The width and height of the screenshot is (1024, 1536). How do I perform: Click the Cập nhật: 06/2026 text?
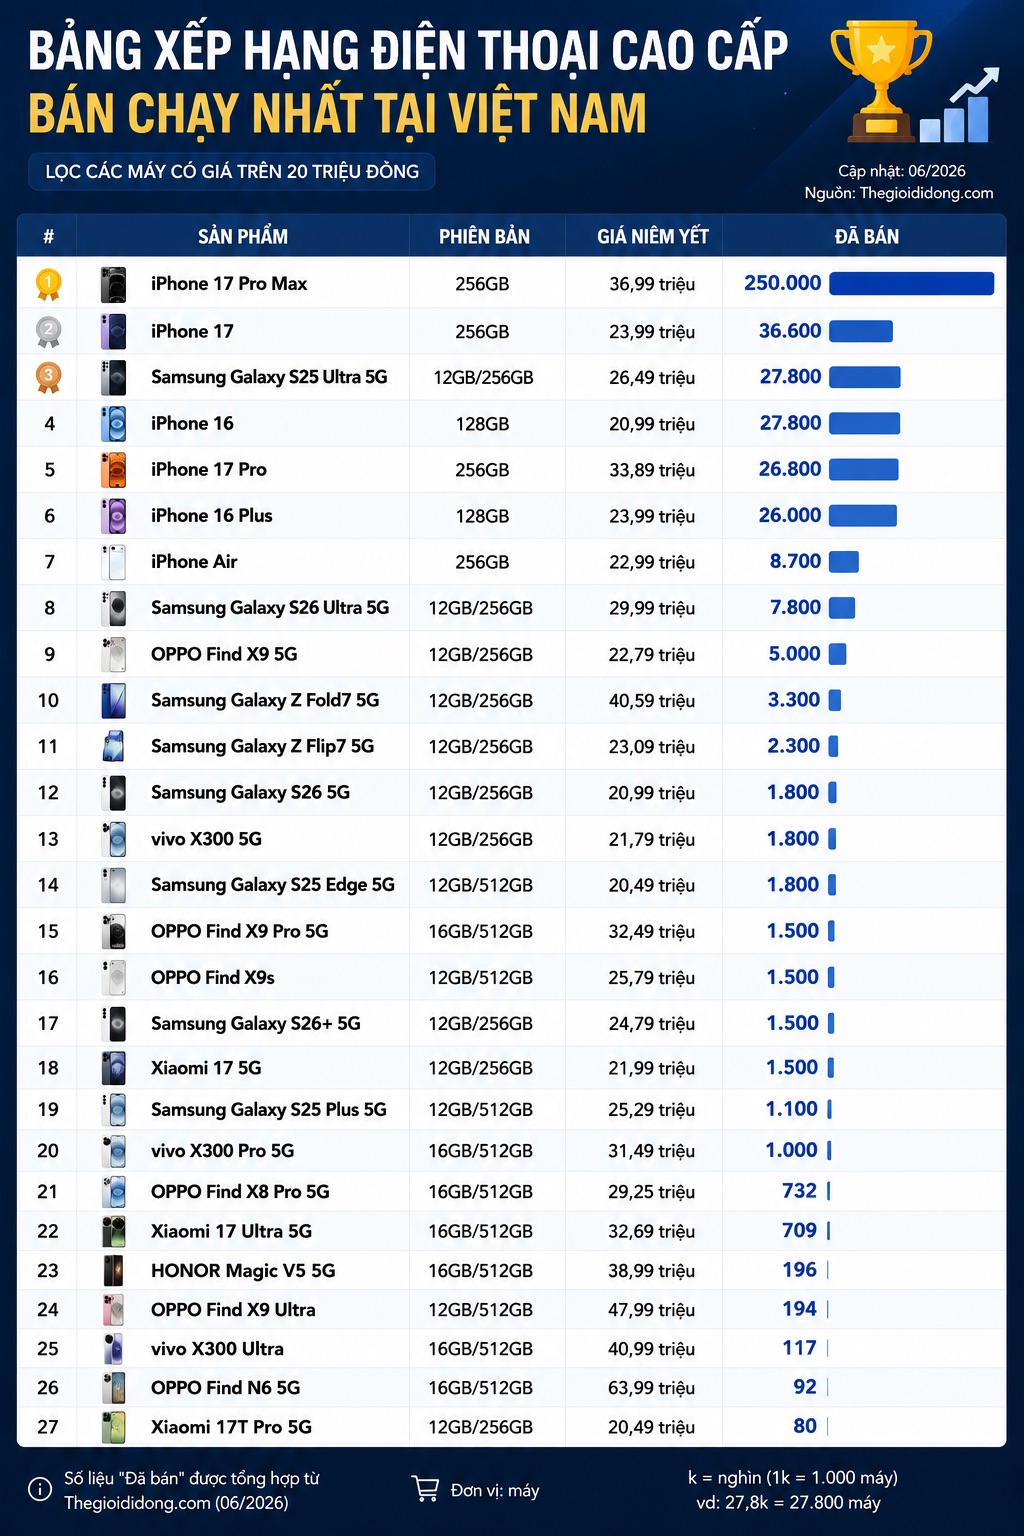[902, 171]
